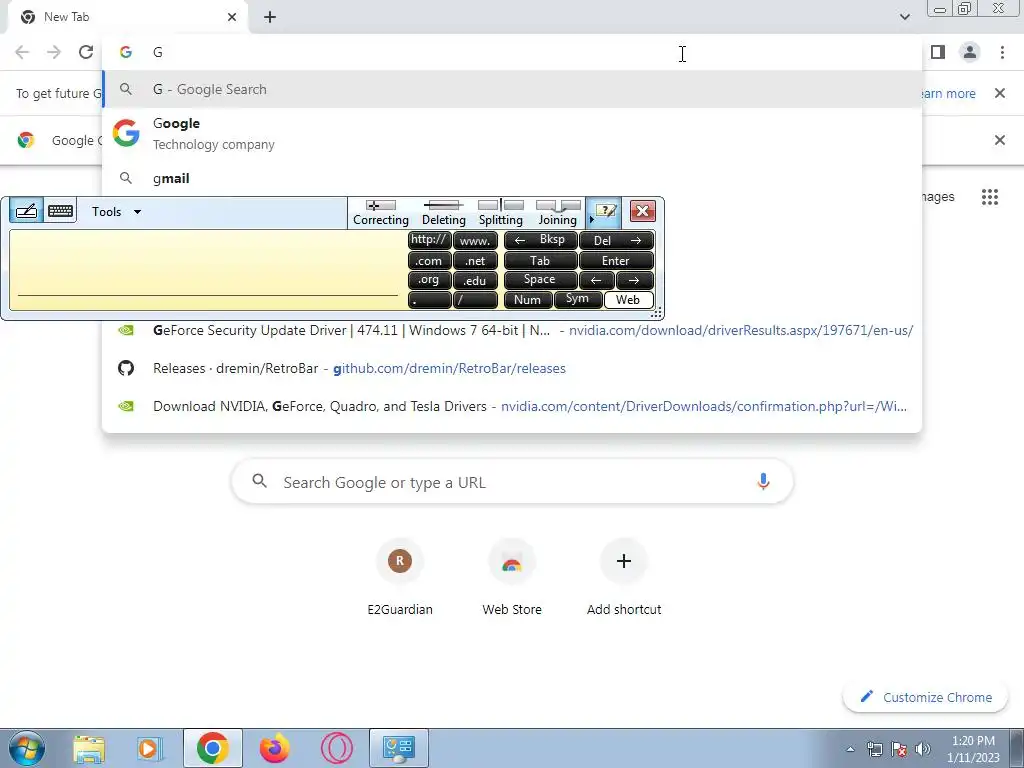The image size is (1024, 768).
Task: Launch Opera from taskbar
Action: (x=337, y=748)
